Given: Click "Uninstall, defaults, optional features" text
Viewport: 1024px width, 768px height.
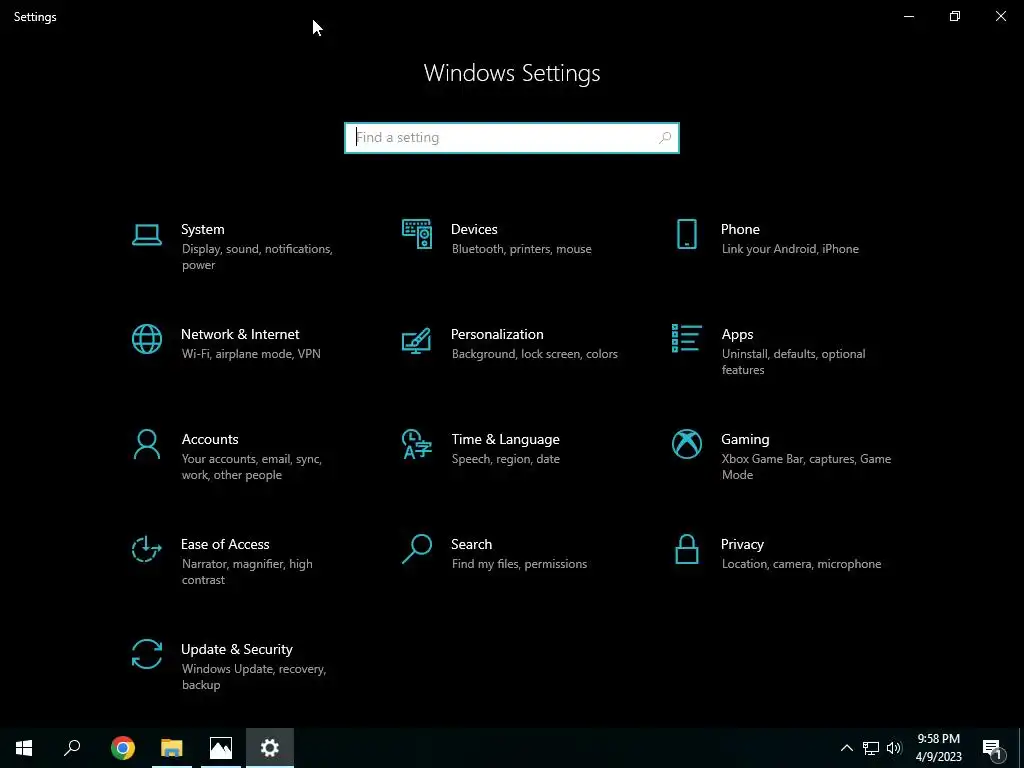Looking at the screenshot, I should 793,362.
